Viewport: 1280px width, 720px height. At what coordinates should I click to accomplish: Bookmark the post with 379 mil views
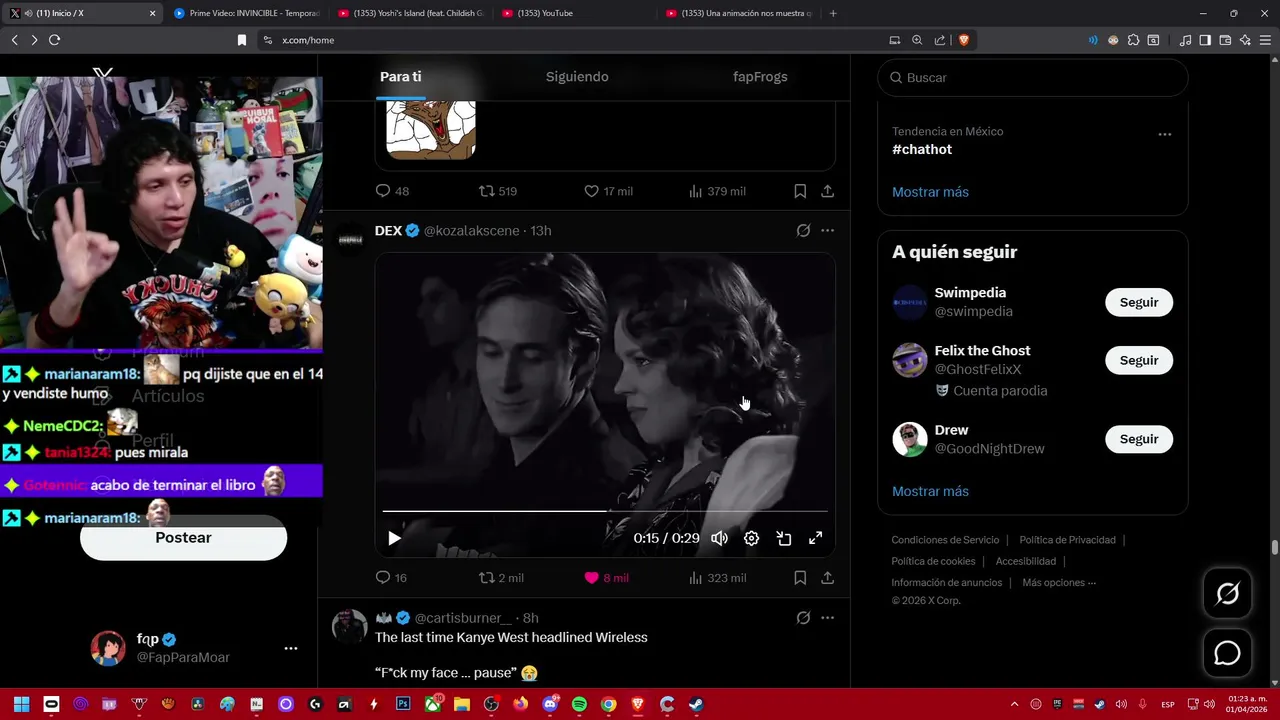800,191
